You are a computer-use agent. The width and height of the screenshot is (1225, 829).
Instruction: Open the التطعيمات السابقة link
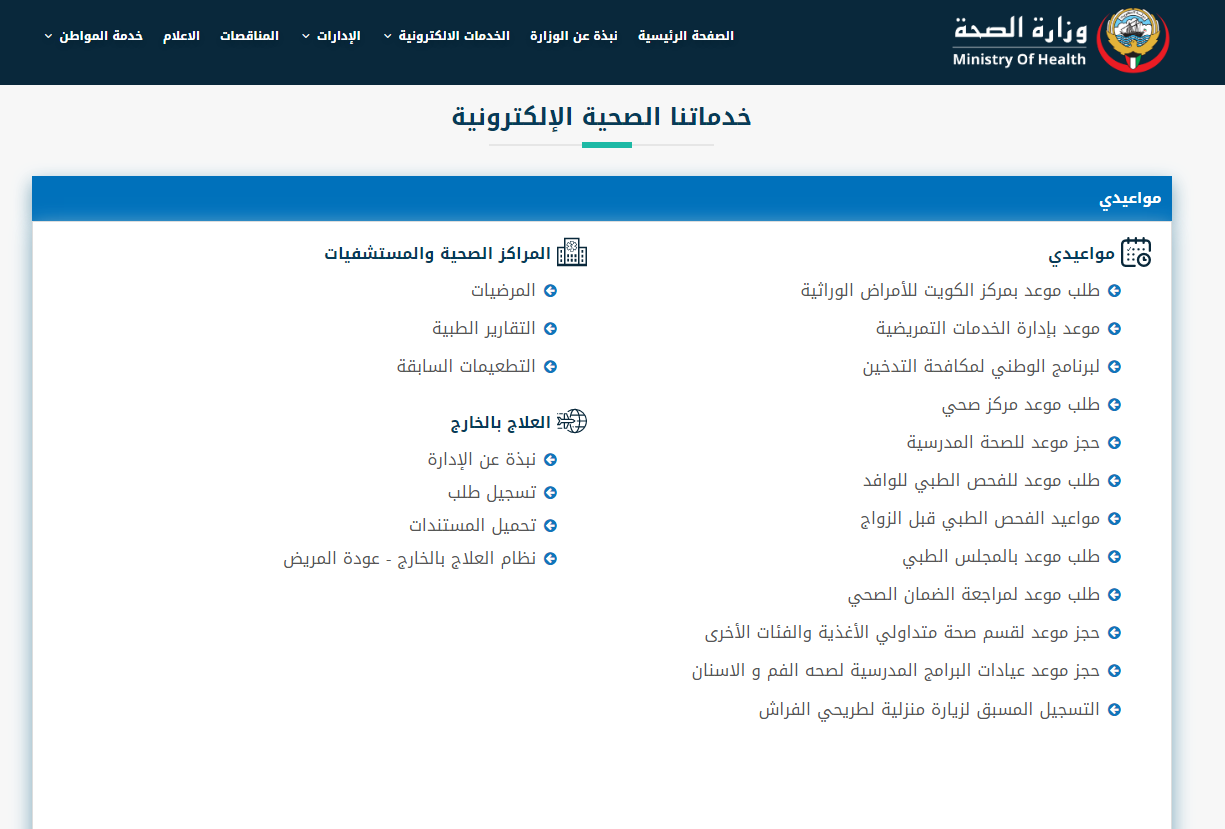click(x=466, y=367)
